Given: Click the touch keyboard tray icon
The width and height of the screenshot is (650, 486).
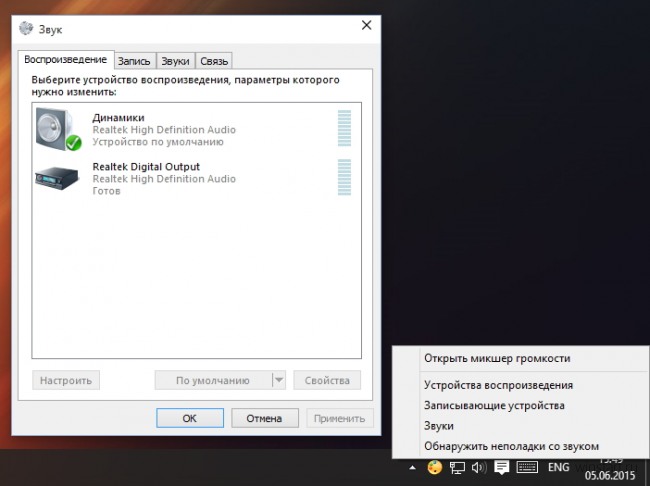Looking at the screenshot, I should 527,468.
